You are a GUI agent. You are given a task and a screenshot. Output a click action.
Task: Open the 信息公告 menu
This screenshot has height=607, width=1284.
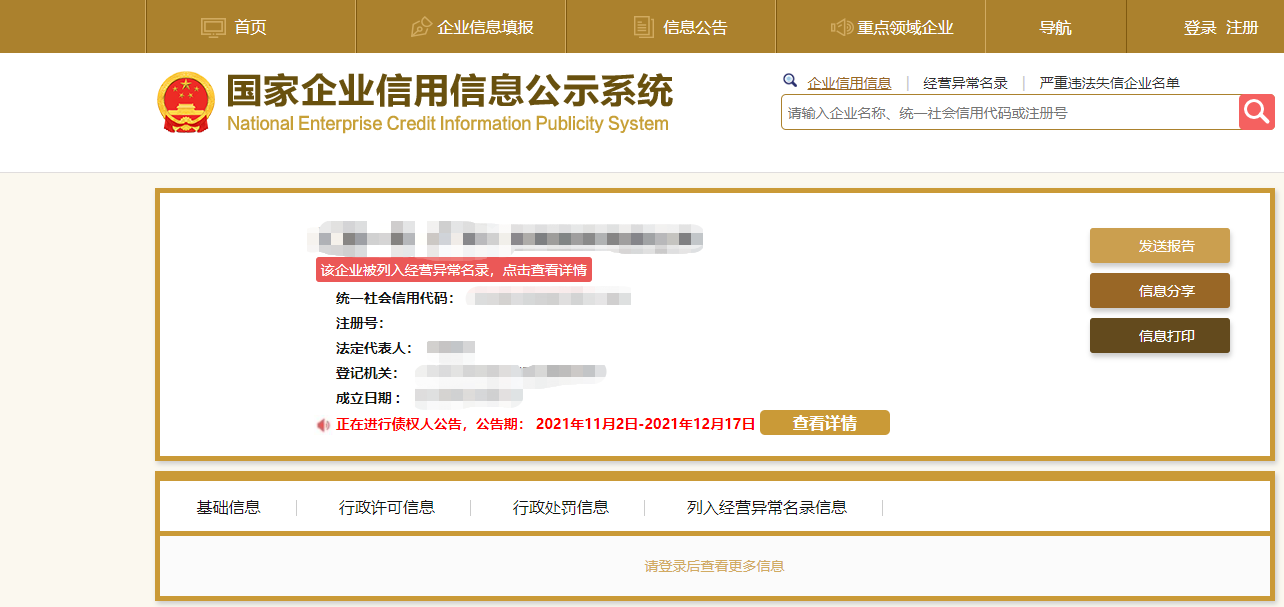tap(695, 27)
